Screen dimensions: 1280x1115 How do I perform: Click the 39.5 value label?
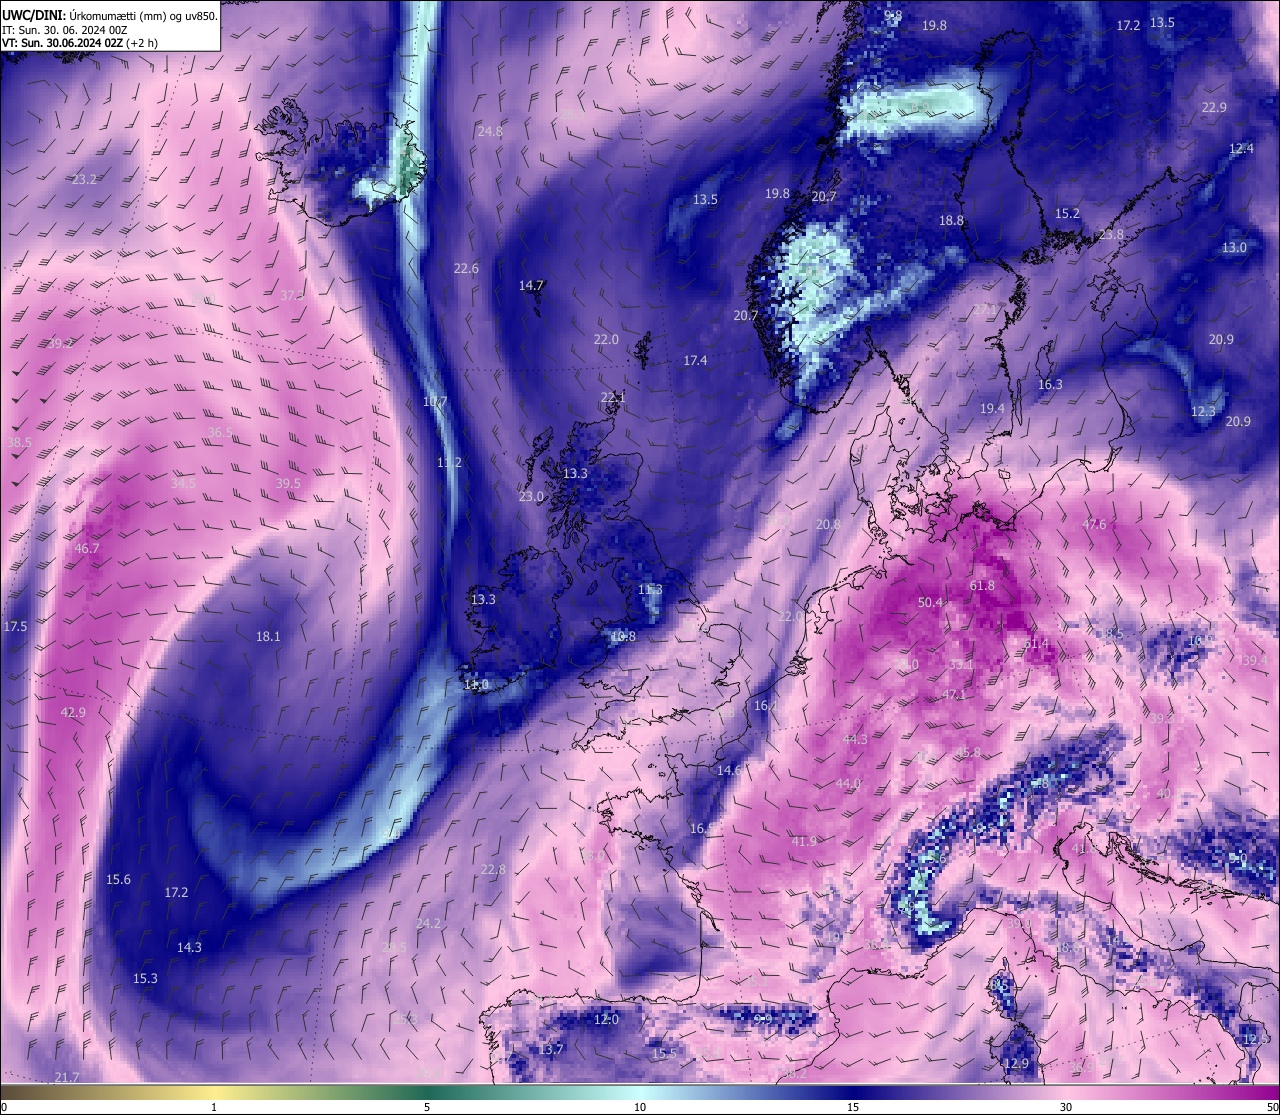pyautogui.click(x=288, y=483)
